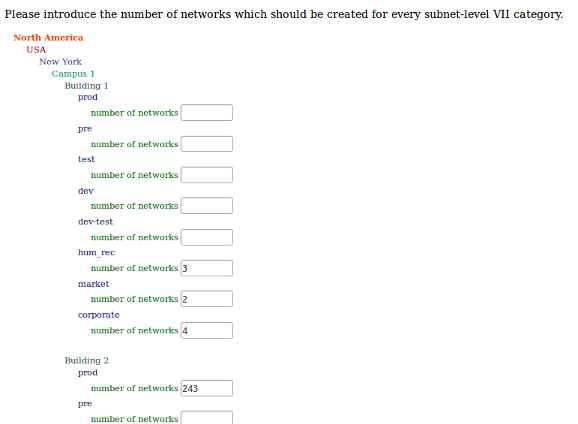Viewport: 578px width, 424px height.
Task: Select the hum_rec category label
Action: click(97, 253)
